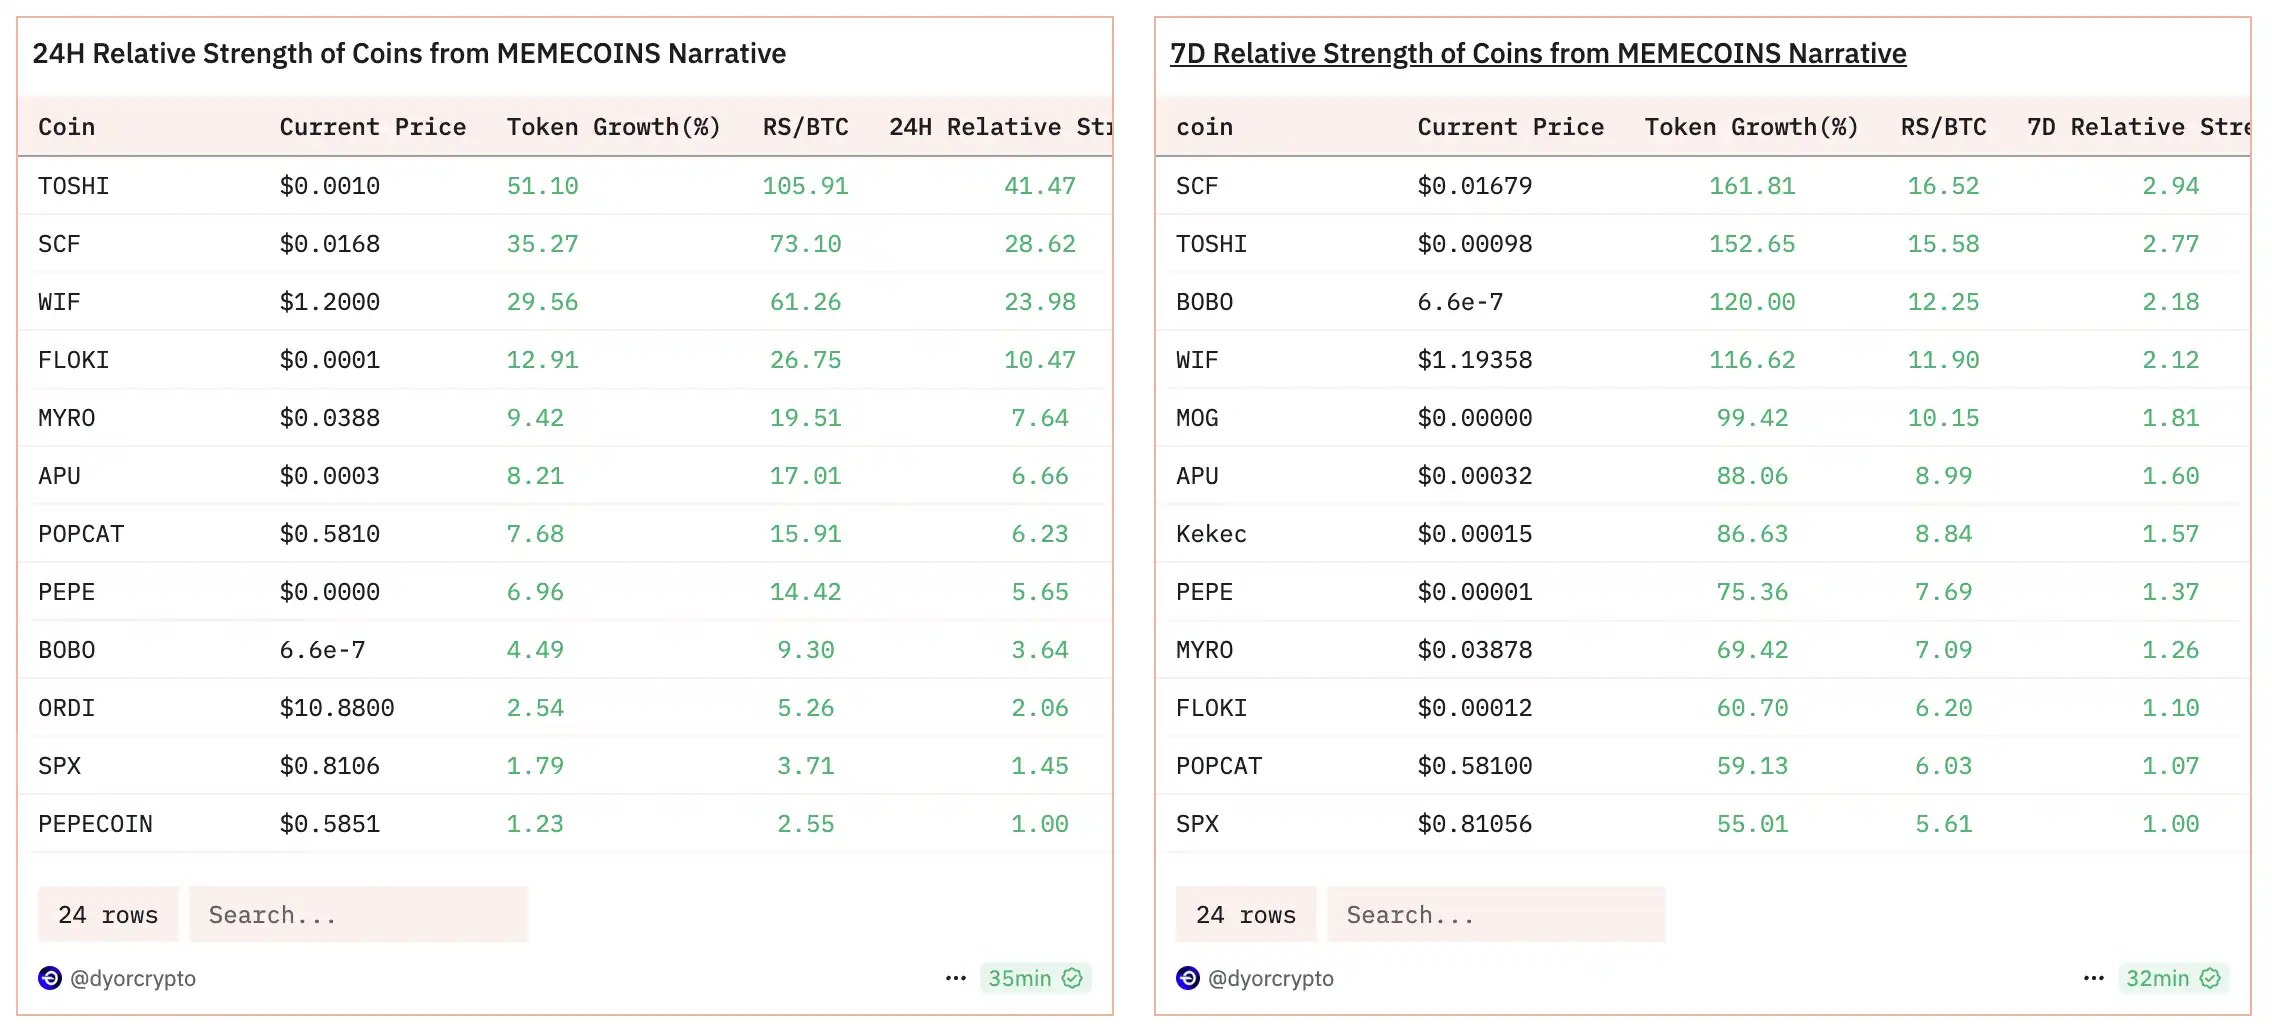
Task: Open @dyorcrypto profile link in 7D panel
Action: 1271,978
